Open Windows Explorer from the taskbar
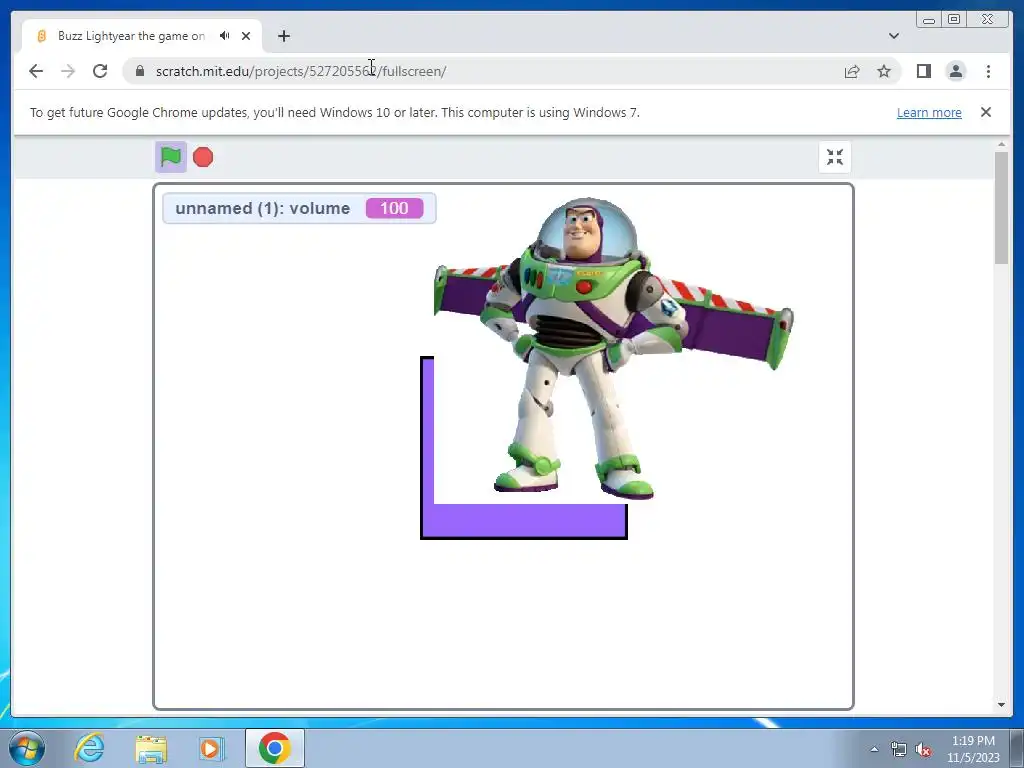Image resolution: width=1024 pixels, height=768 pixels. point(151,748)
